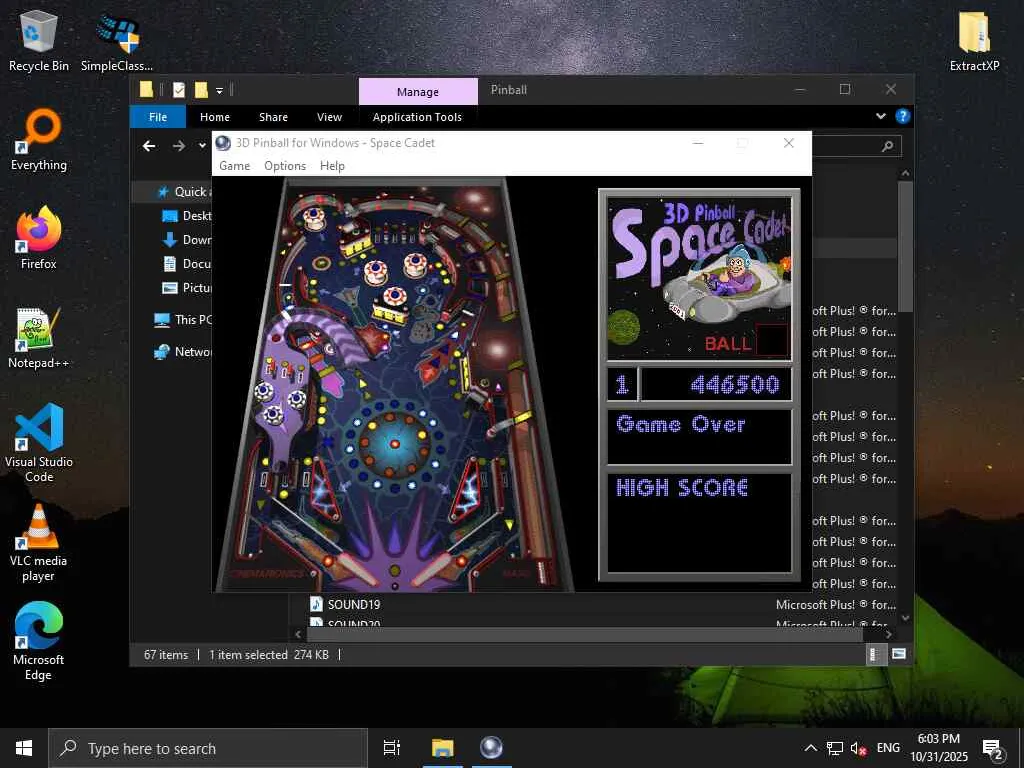The height and width of the screenshot is (768, 1024).
Task: Click the horizontal scrollbar in the file list
Action: (x=584, y=633)
